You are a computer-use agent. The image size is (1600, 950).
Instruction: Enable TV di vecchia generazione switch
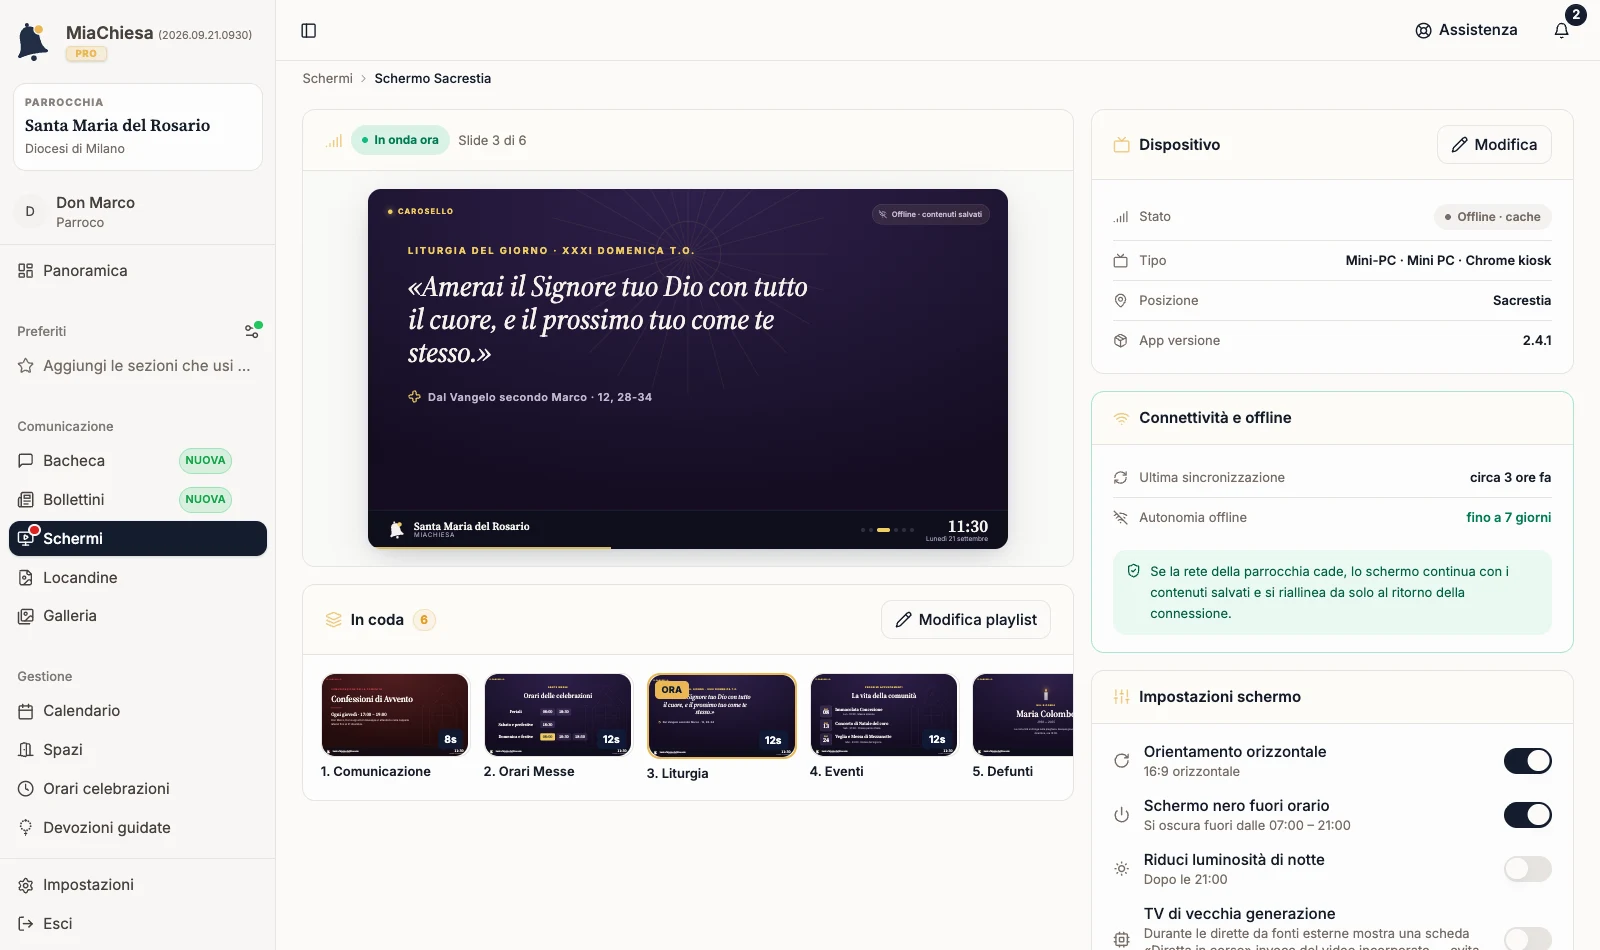coord(1528,938)
